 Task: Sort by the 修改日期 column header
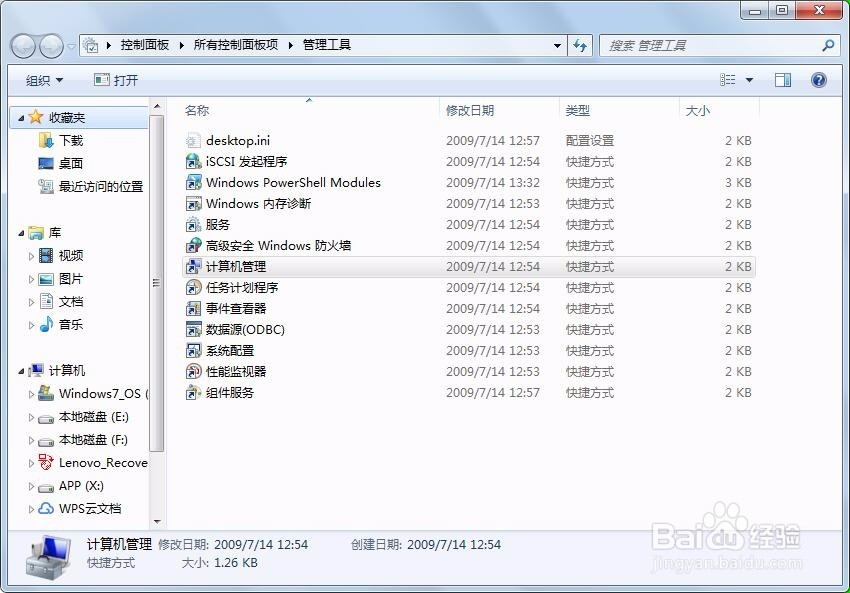[x=499, y=111]
